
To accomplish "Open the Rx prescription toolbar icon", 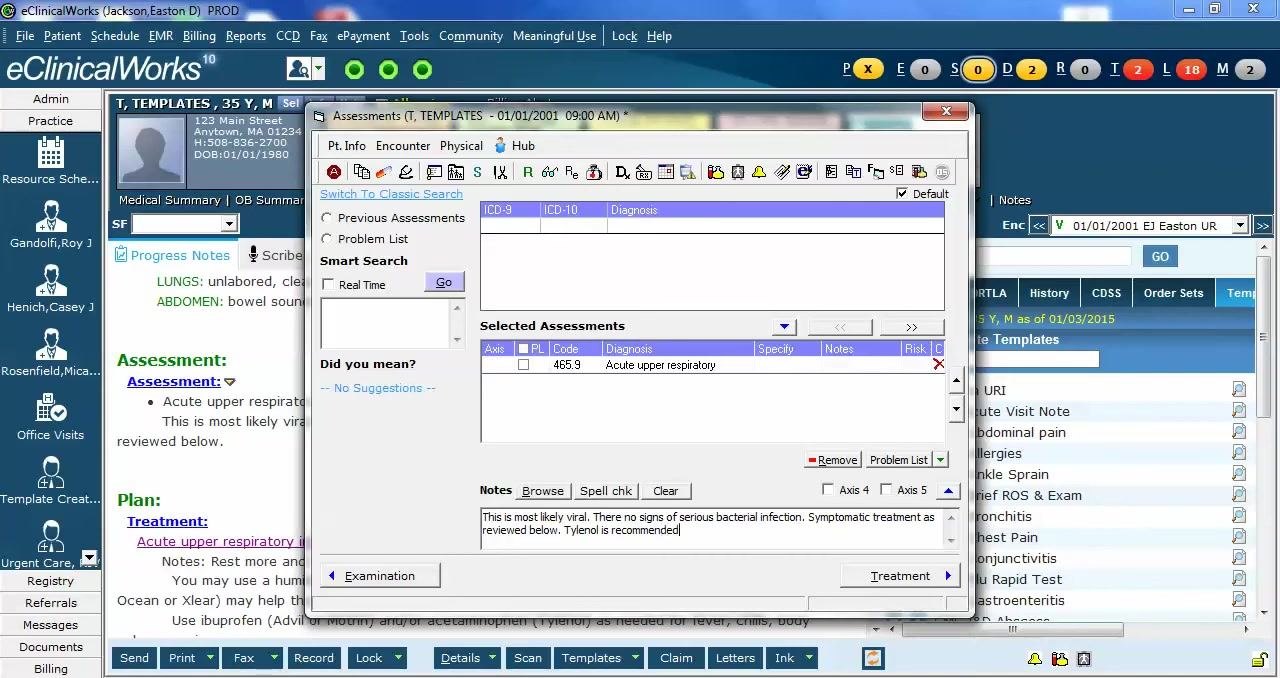I will click(643, 172).
